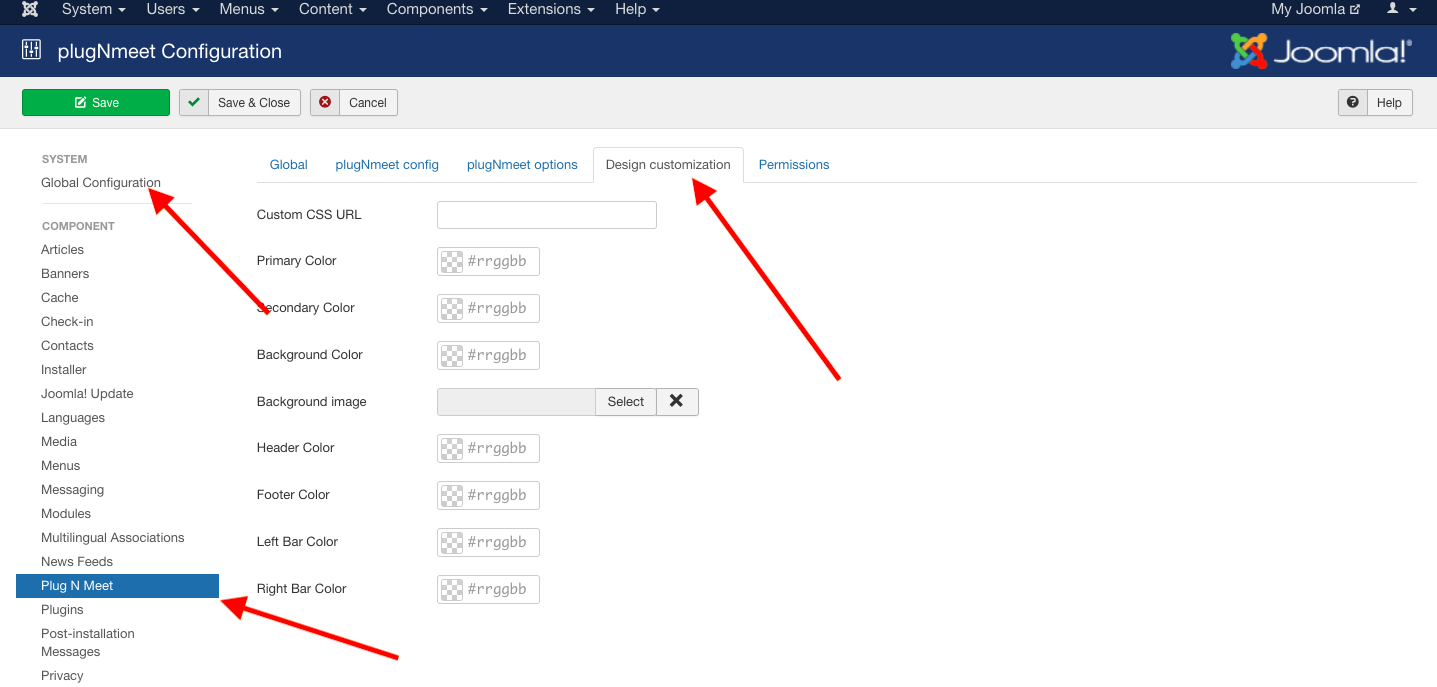
Task: Clear the Background image using the X icon
Action: [x=676, y=401]
